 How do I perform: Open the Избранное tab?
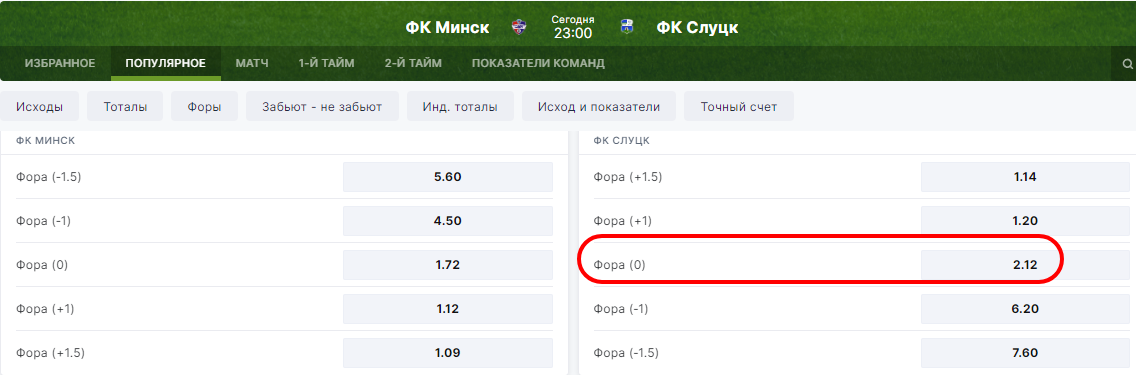(60, 64)
